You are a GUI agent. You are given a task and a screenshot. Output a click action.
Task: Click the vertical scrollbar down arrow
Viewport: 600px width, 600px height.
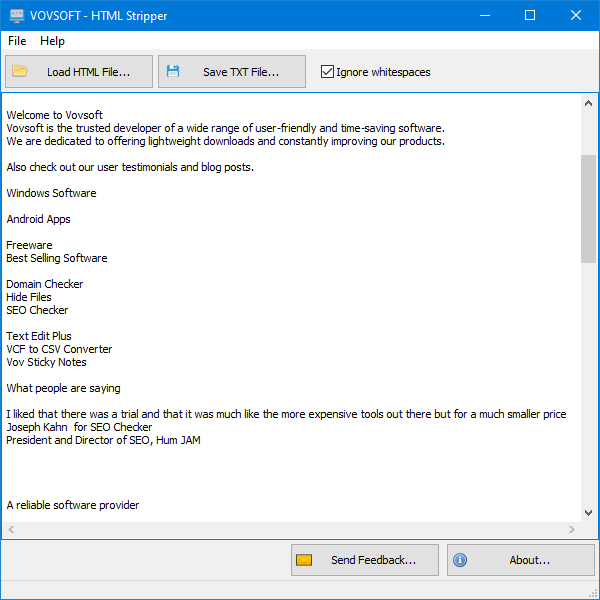(588, 513)
